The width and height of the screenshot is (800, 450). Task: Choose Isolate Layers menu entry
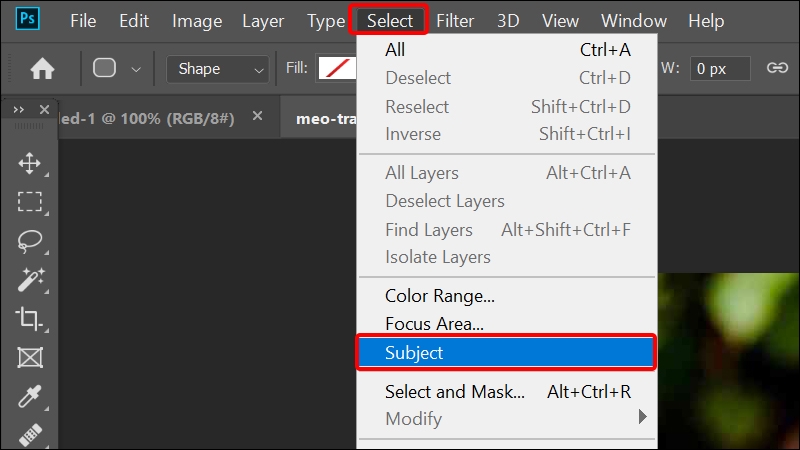click(507, 257)
